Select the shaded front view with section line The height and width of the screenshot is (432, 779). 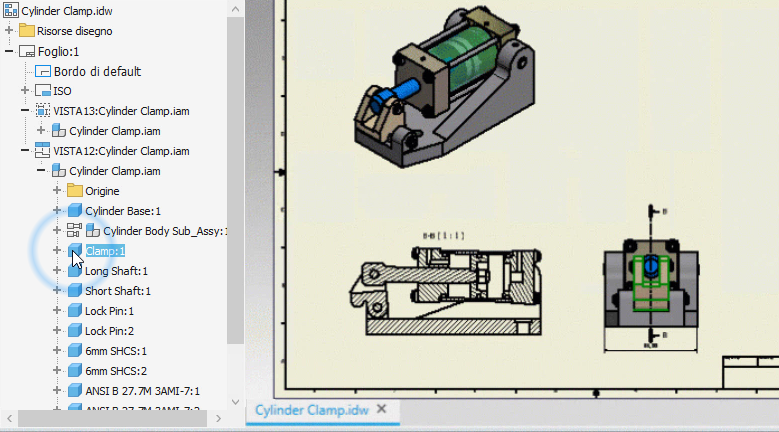pos(651,283)
